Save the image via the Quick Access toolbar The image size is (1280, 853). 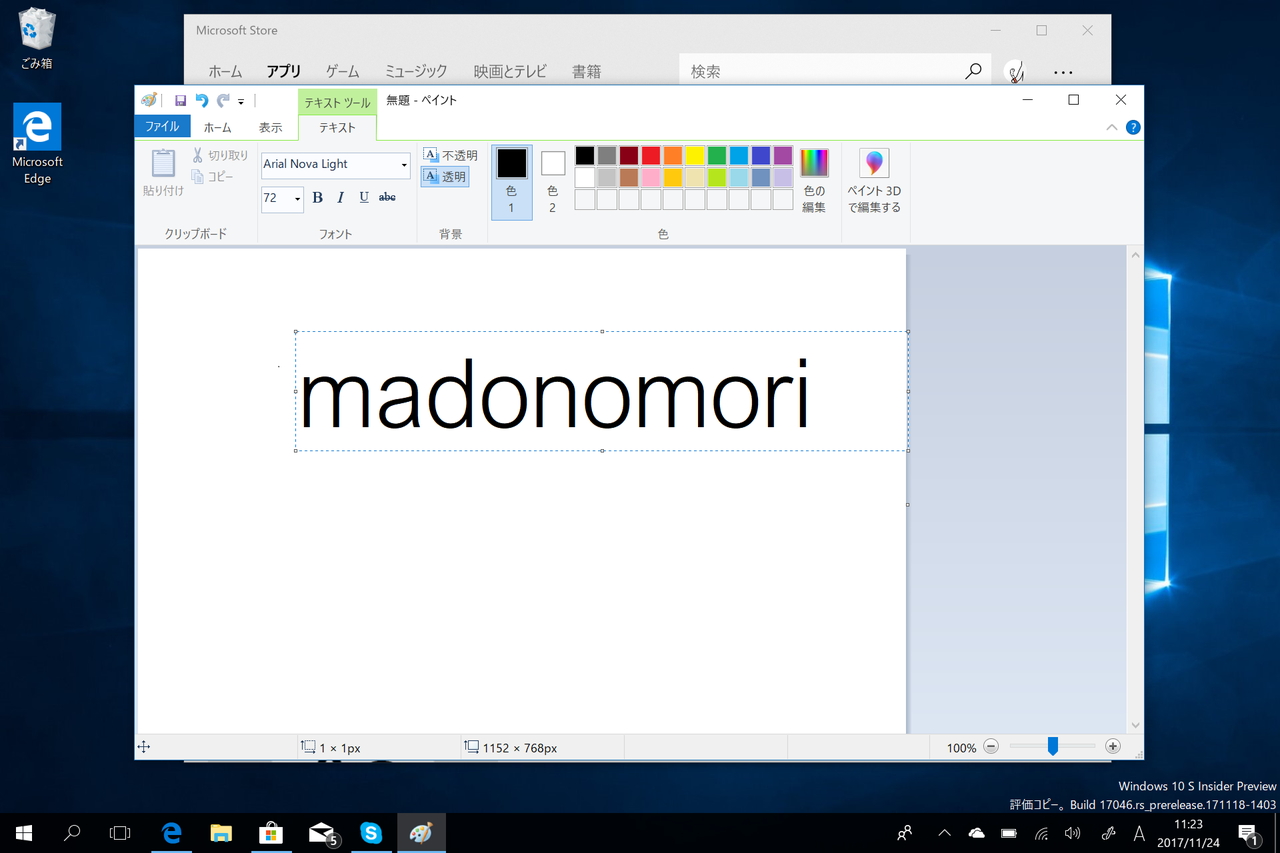pyautogui.click(x=181, y=100)
